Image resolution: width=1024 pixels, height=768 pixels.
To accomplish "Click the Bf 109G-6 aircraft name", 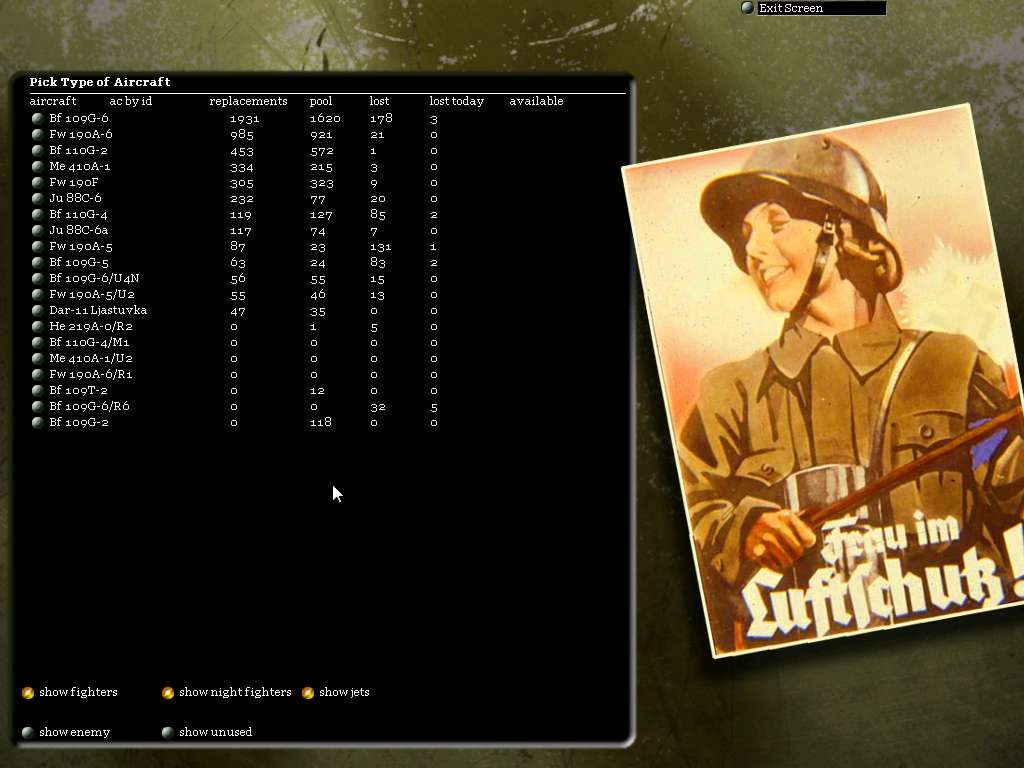I will click(x=79, y=118).
